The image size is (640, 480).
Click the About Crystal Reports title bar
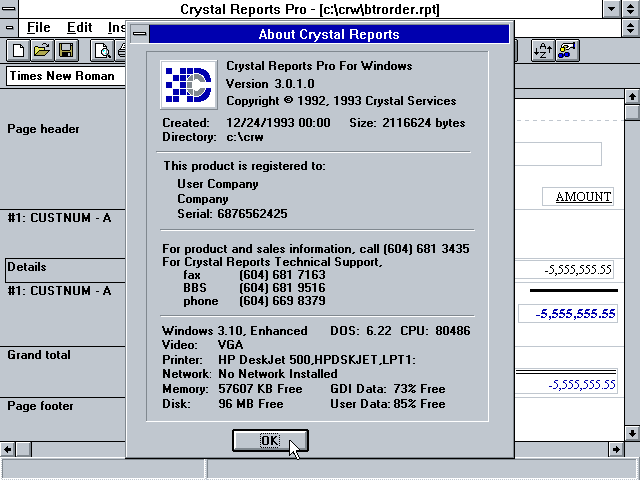(x=329, y=34)
